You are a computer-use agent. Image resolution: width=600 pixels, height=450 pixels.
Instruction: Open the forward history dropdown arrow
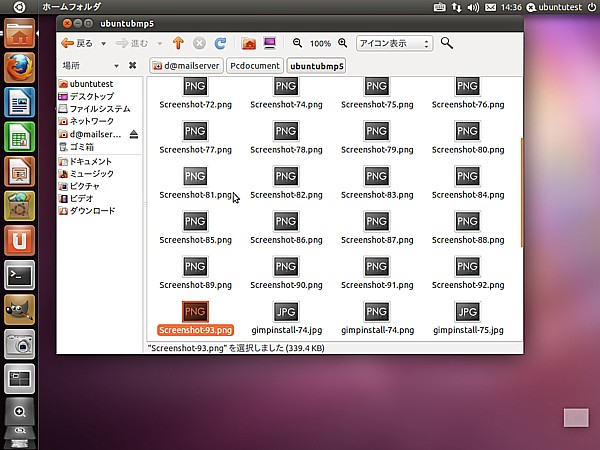(159, 44)
